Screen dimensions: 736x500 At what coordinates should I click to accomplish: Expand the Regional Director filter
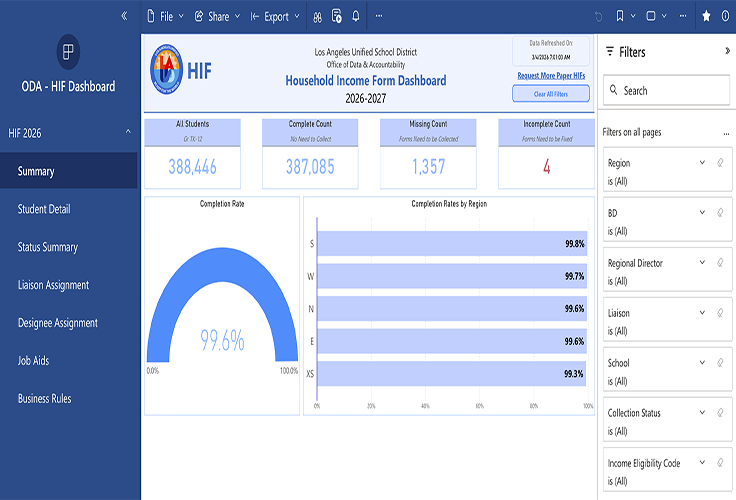pyautogui.click(x=702, y=262)
